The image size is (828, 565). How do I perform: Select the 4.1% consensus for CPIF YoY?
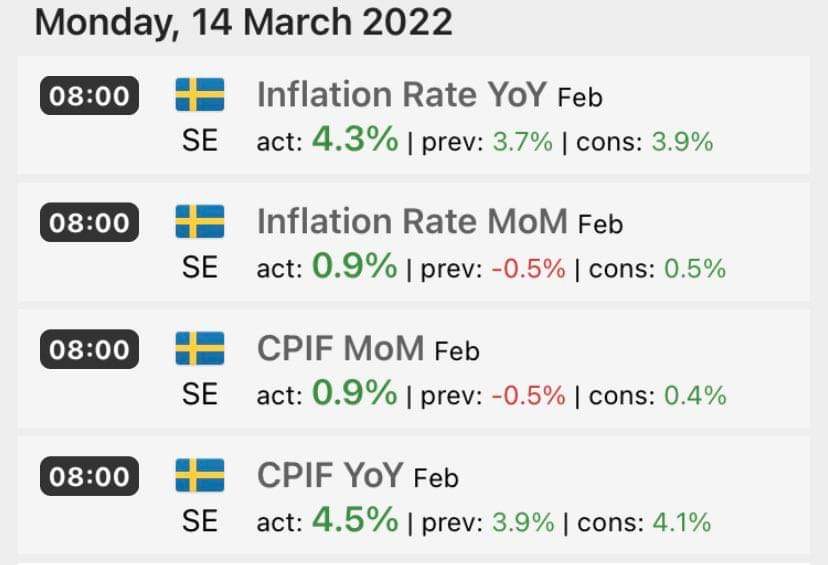point(680,522)
